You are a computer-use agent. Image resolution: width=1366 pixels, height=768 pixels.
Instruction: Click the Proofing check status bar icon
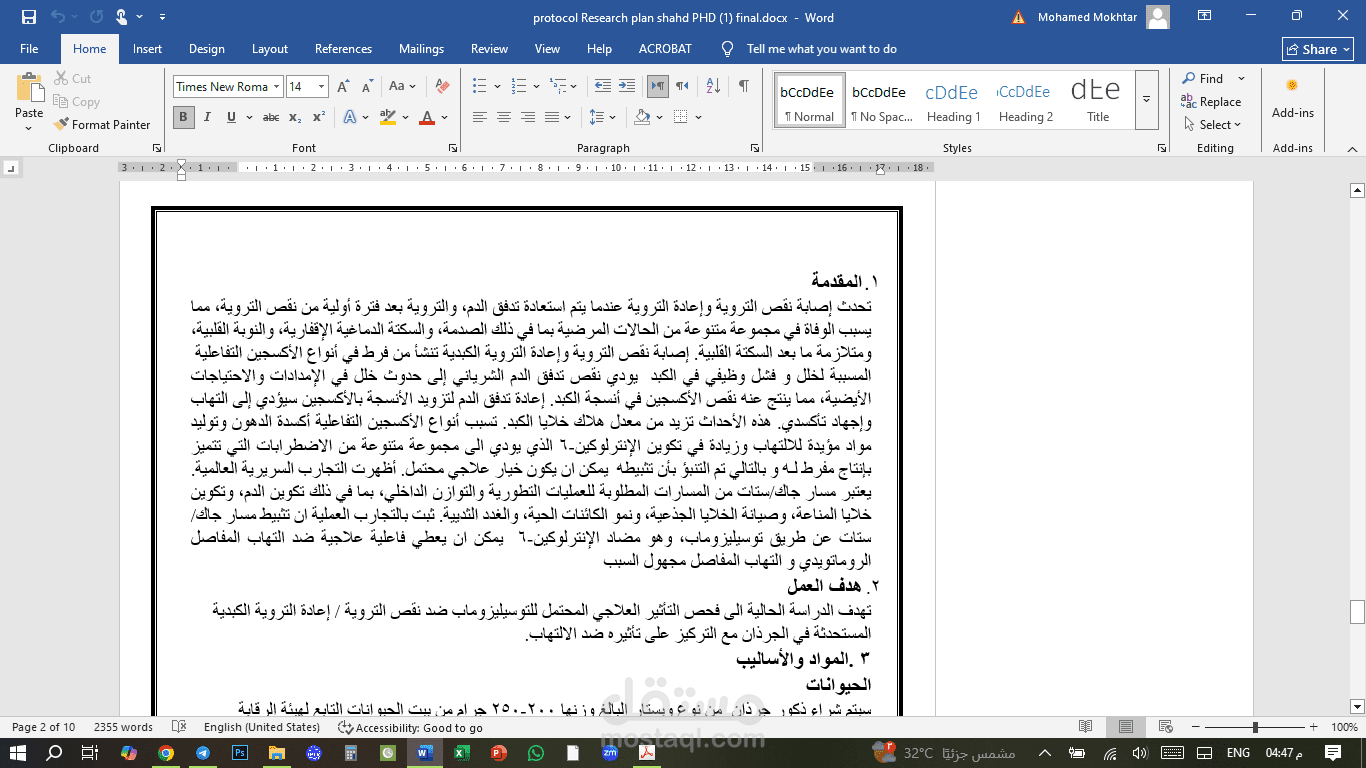click(x=179, y=727)
